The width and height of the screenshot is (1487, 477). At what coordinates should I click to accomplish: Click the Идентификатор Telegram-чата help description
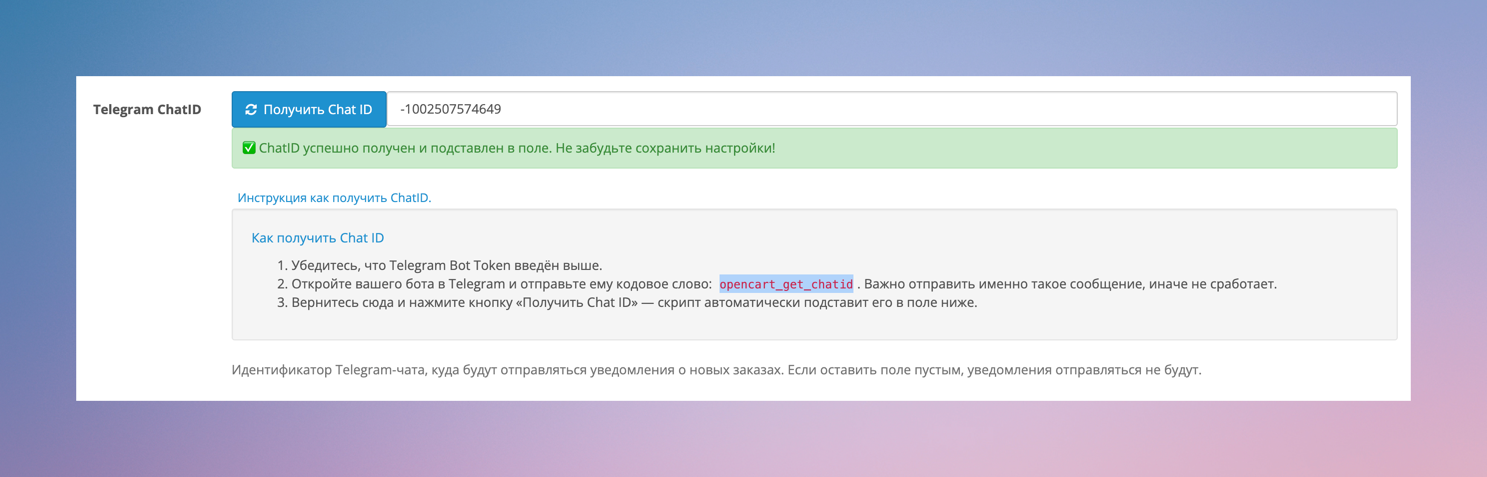click(x=716, y=370)
